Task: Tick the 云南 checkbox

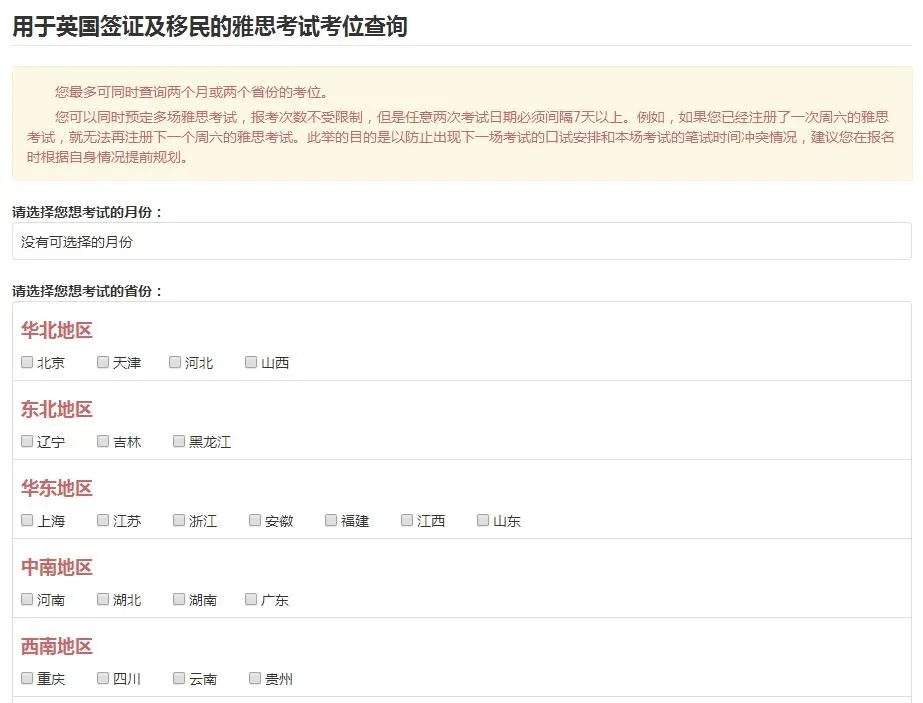Action: [x=179, y=678]
